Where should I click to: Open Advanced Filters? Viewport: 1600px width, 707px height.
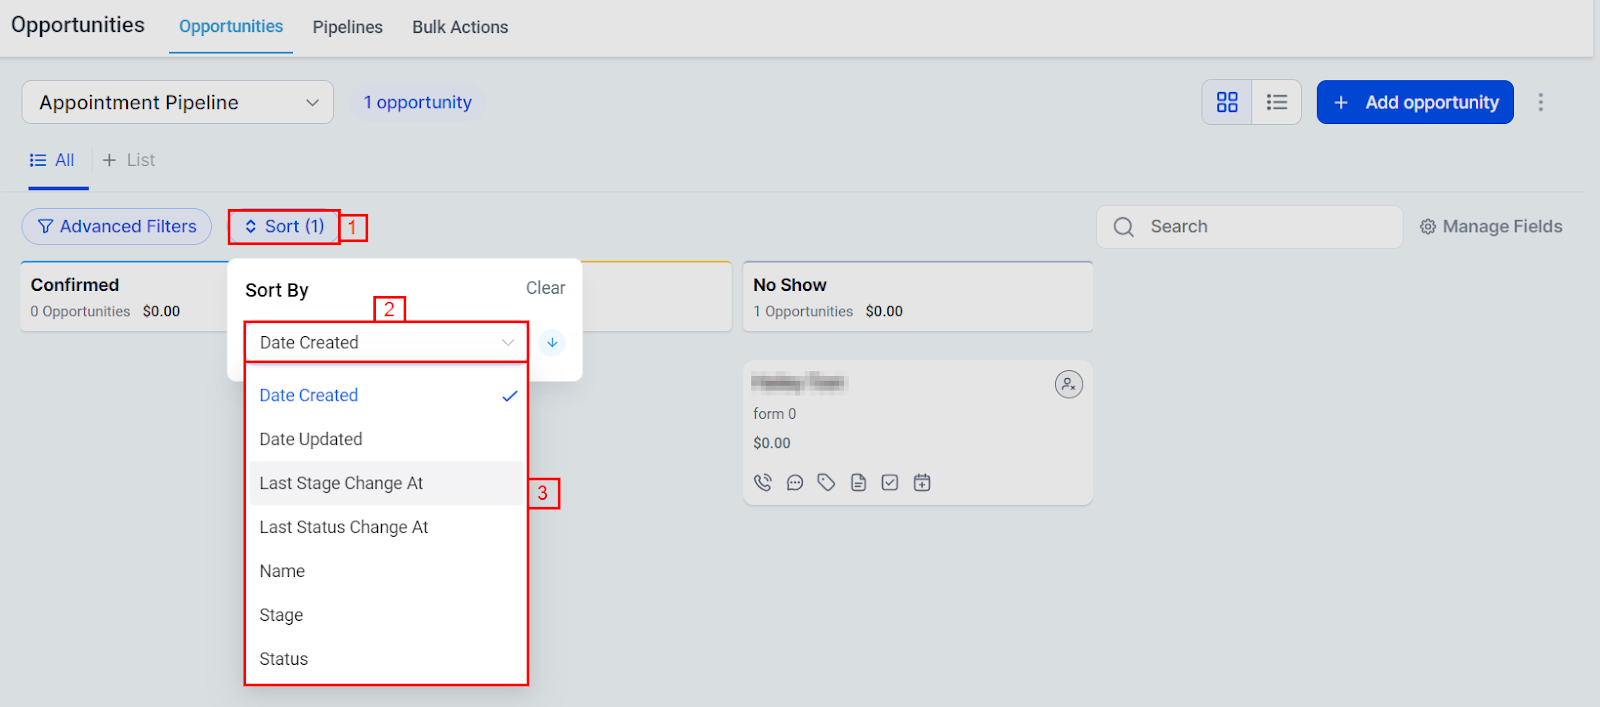coord(117,227)
